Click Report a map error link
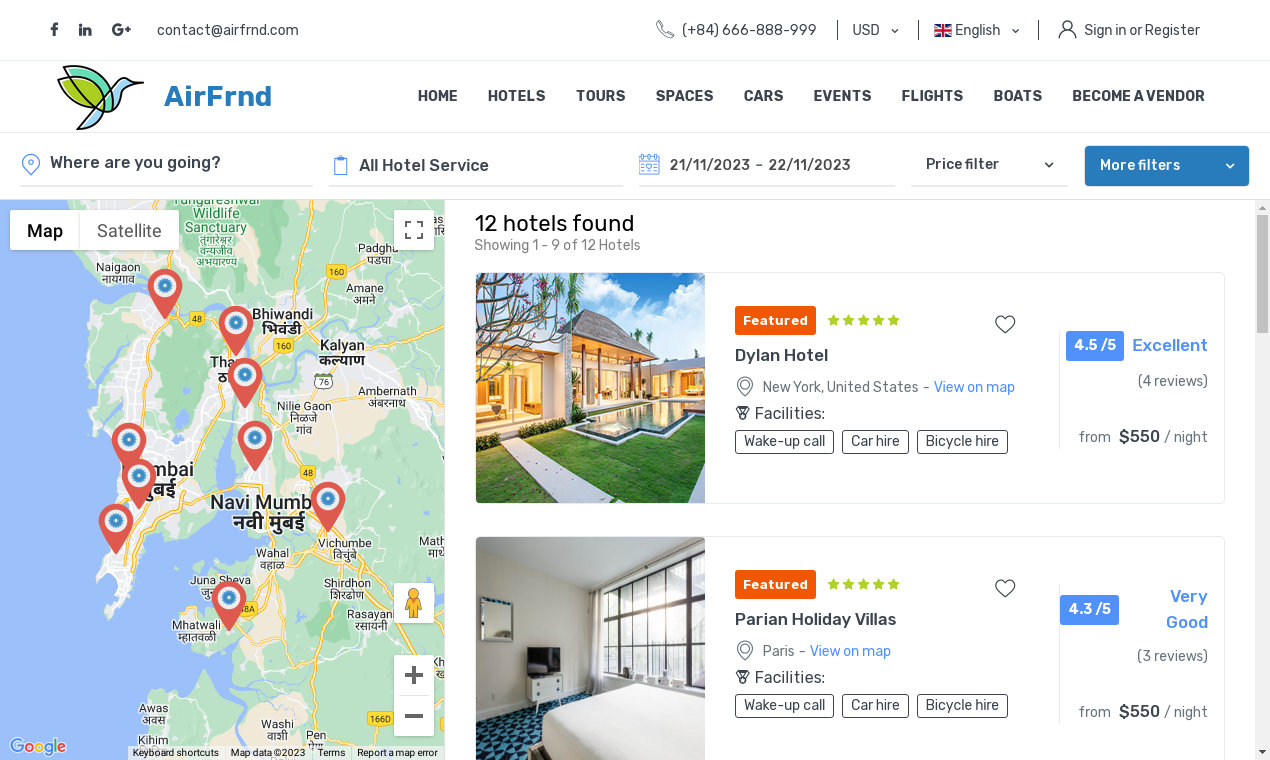Image resolution: width=1270 pixels, height=760 pixels. (397, 753)
